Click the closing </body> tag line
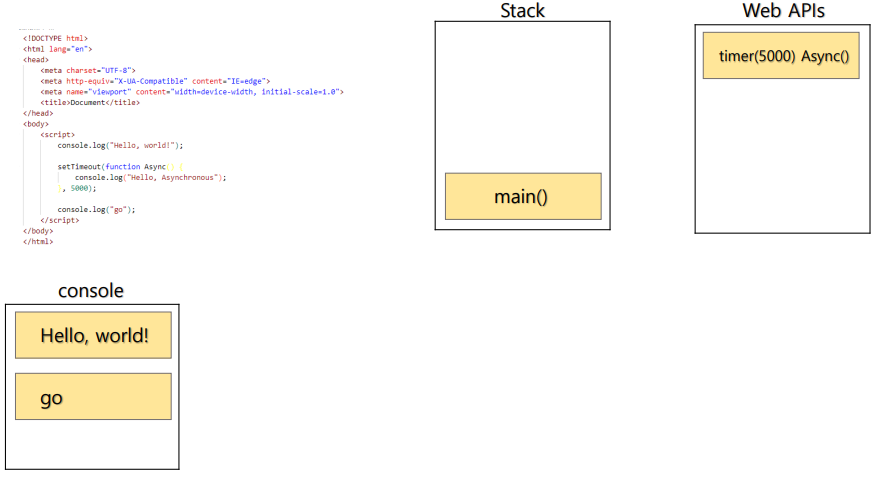 click(38, 231)
